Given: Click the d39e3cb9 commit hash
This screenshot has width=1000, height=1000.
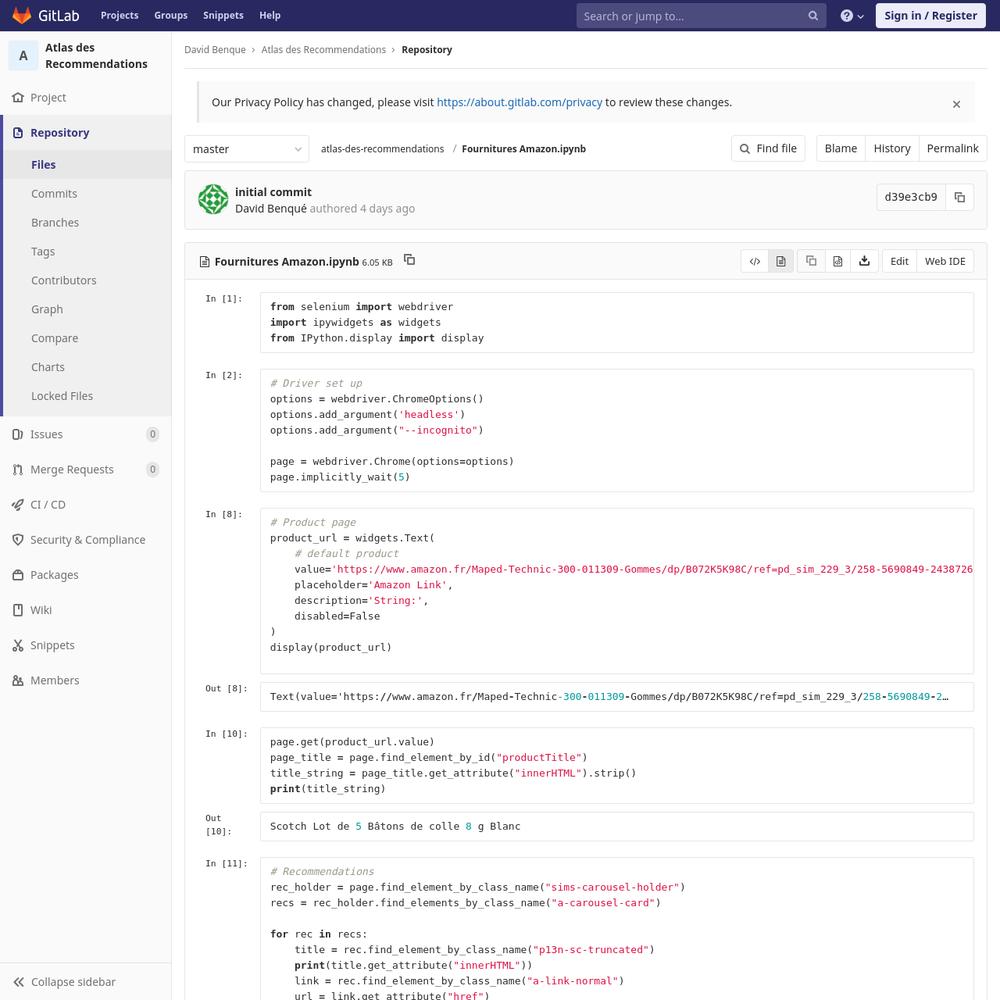Looking at the screenshot, I should click(911, 197).
